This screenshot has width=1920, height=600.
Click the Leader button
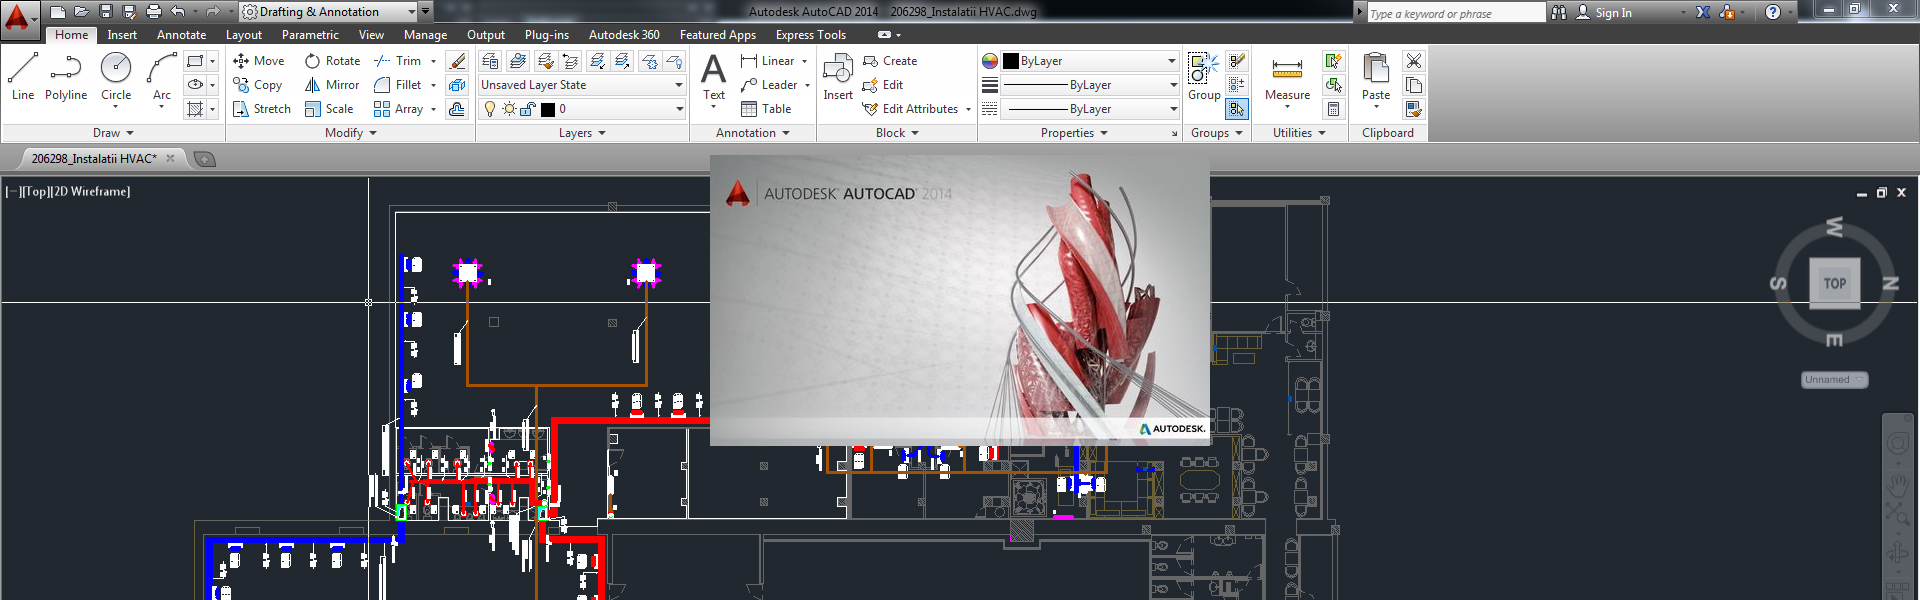click(768, 85)
